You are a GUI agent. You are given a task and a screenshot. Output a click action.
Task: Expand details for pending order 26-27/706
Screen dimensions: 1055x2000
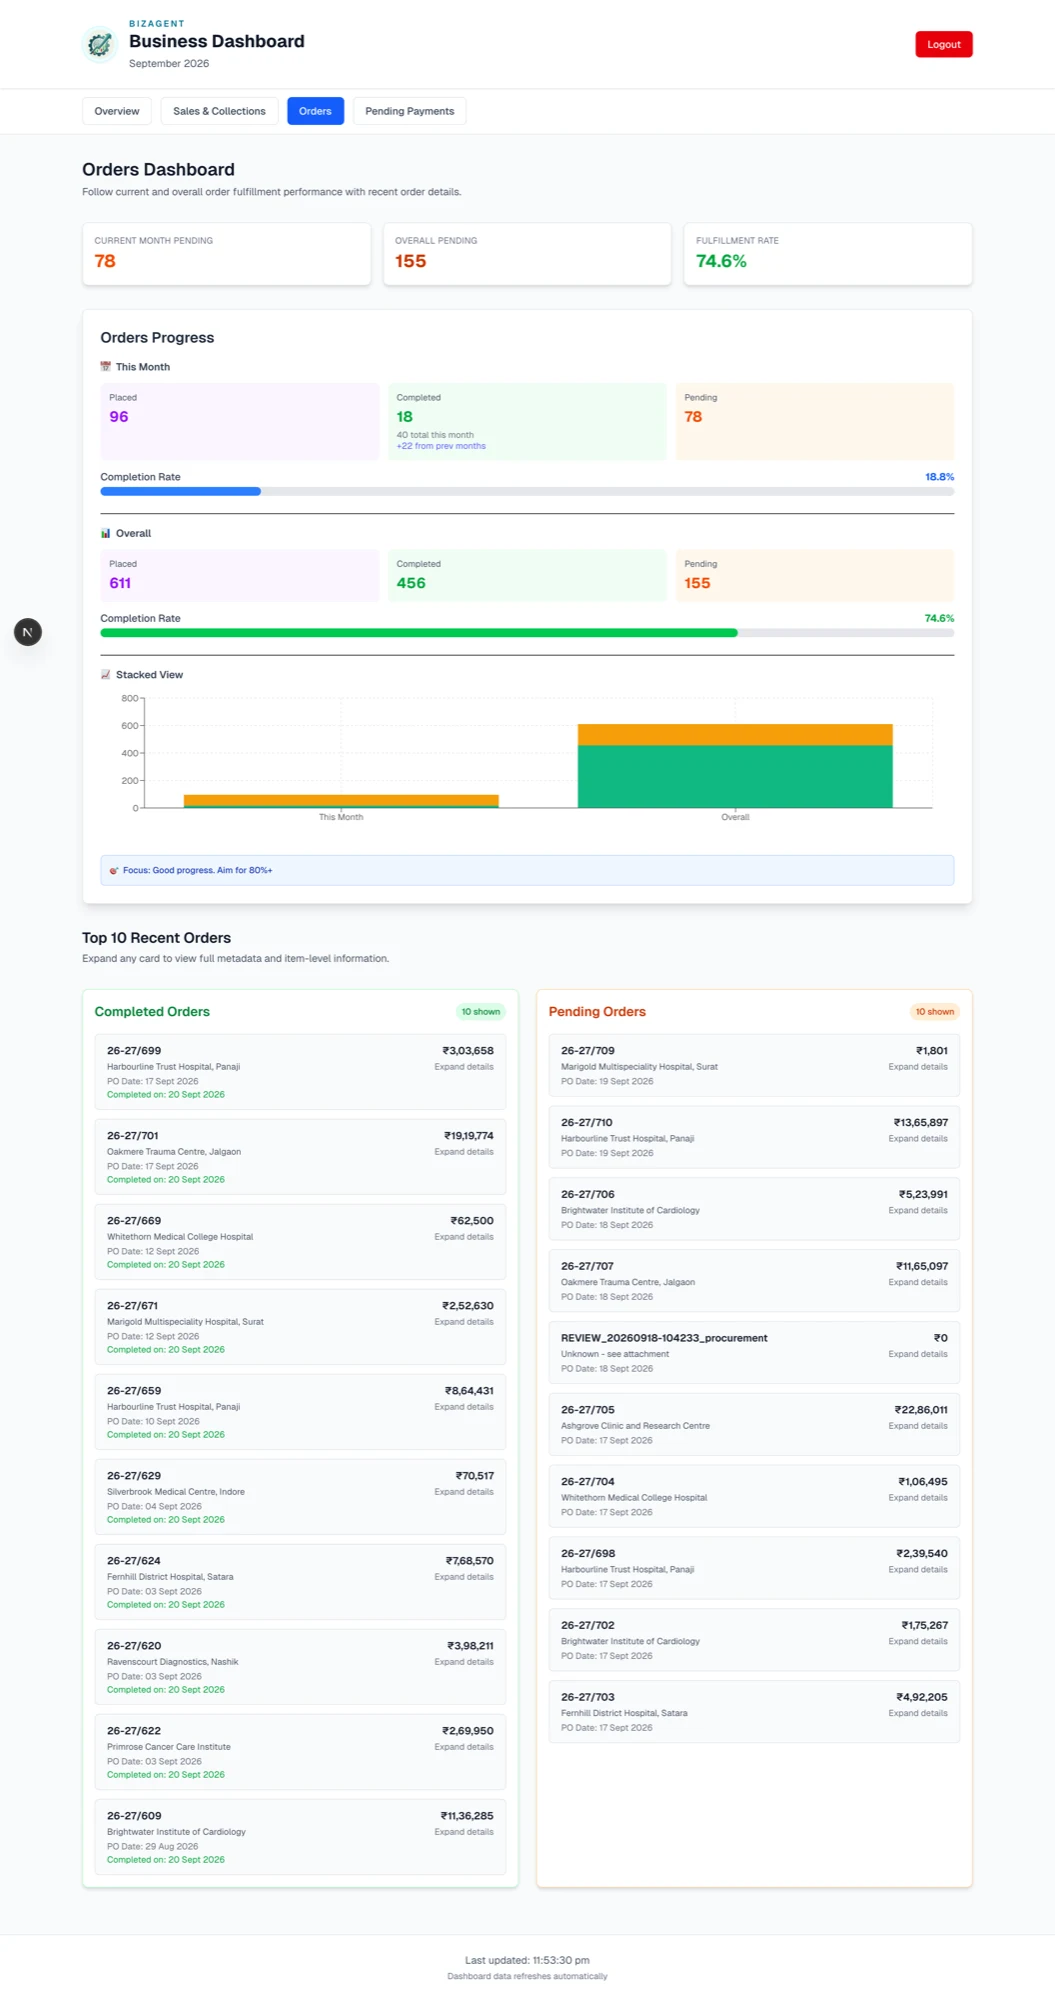click(918, 1211)
